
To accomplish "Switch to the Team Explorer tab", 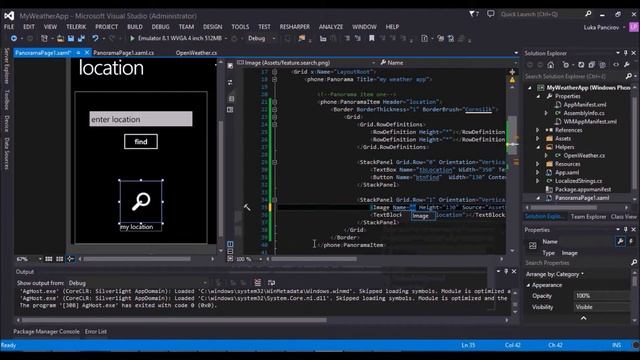I will click(588, 217).
